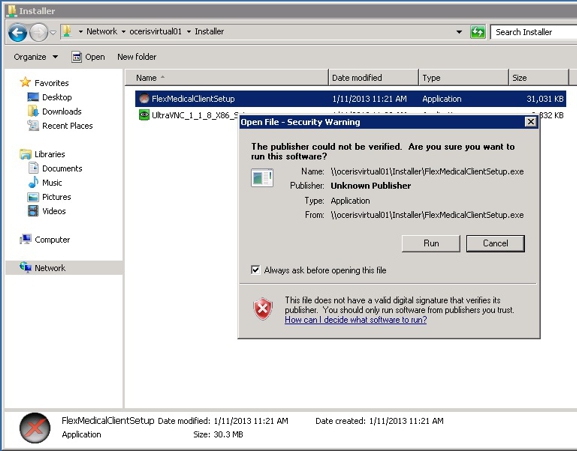Screen dimensions: 577x451
Task: Open Favorites in the navigation pane
Action: 52,83
